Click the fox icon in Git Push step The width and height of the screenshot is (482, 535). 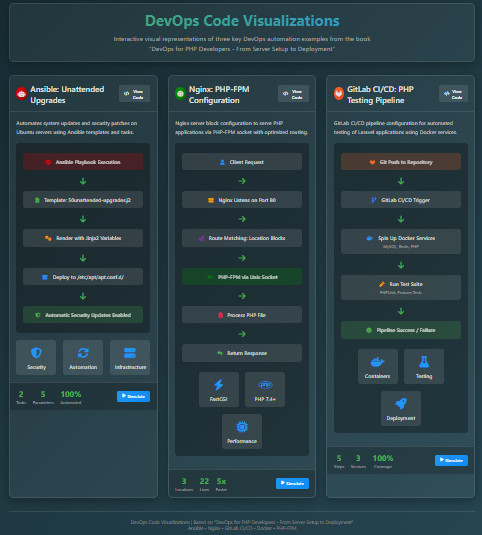[x=373, y=162]
